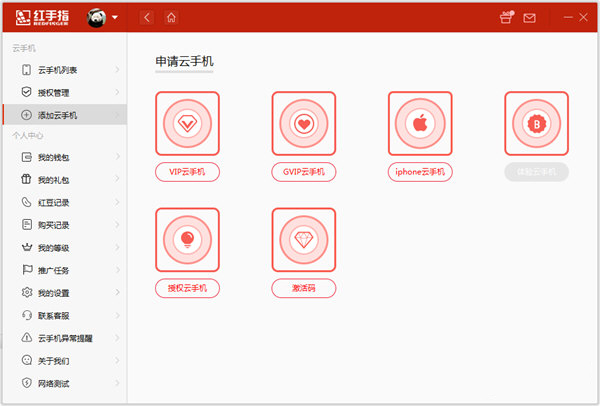Open the mail envelope messages icon
The height and width of the screenshot is (406, 600).
529,18
